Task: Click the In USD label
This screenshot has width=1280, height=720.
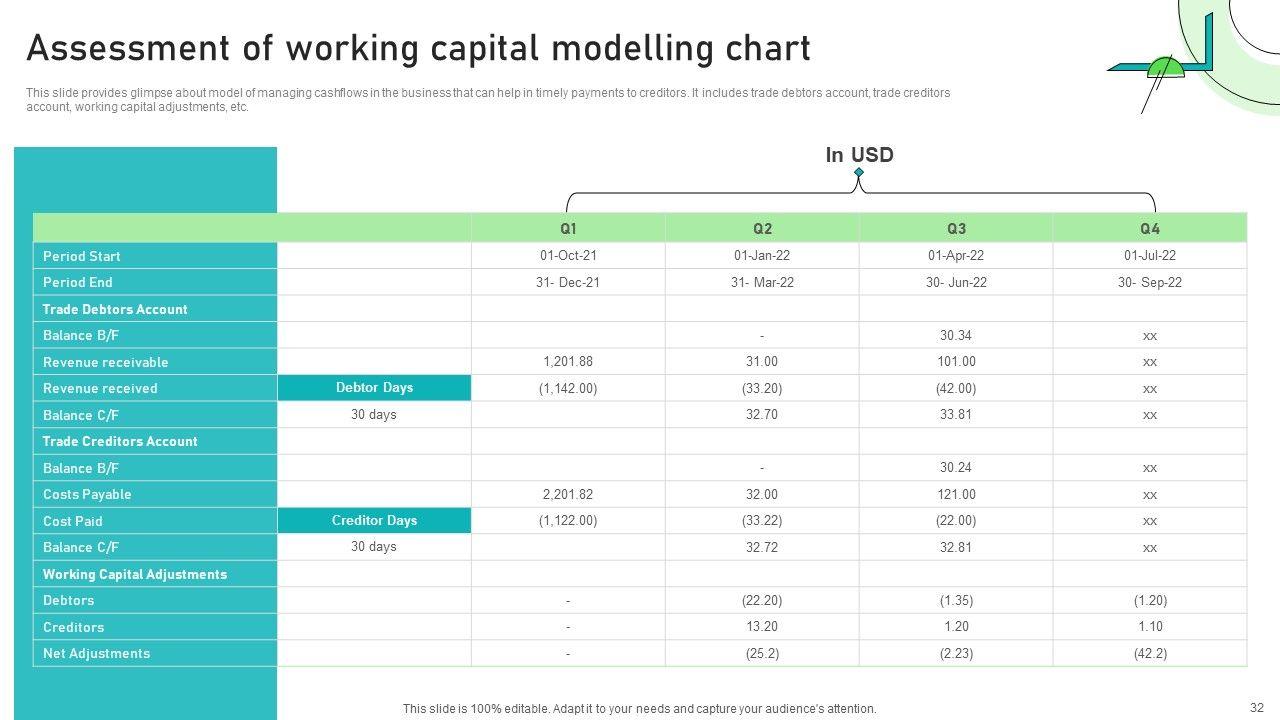Action: tap(859, 155)
